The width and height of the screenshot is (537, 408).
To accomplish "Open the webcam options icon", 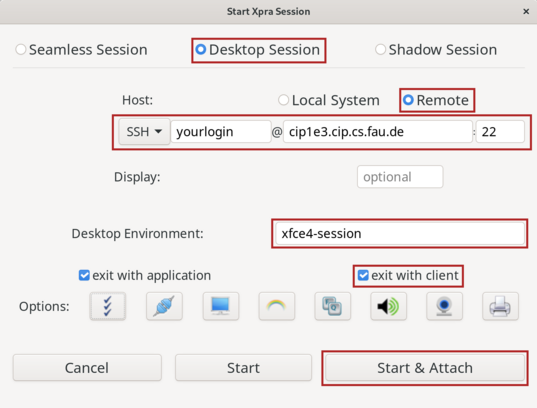I will tap(444, 306).
